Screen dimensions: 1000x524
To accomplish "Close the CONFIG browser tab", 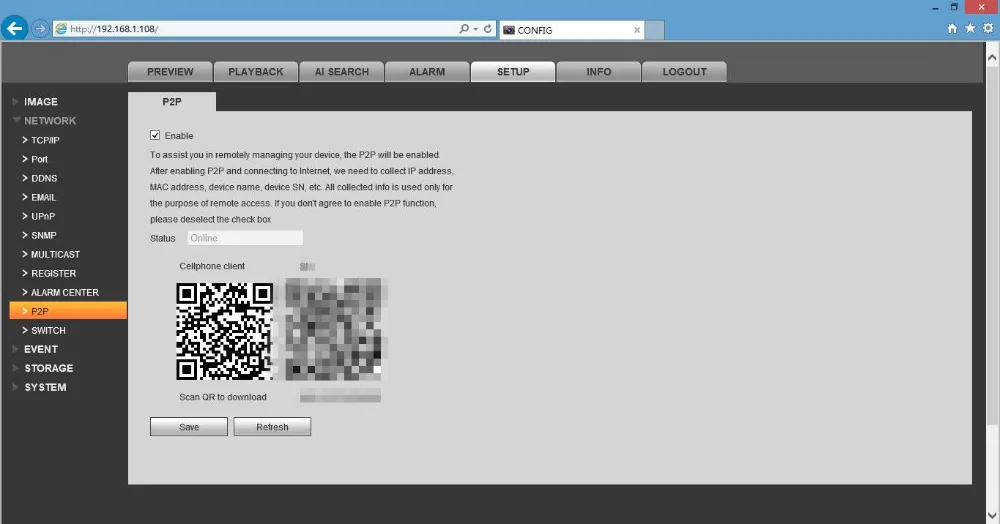I will pyautogui.click(x=636, y=30).
